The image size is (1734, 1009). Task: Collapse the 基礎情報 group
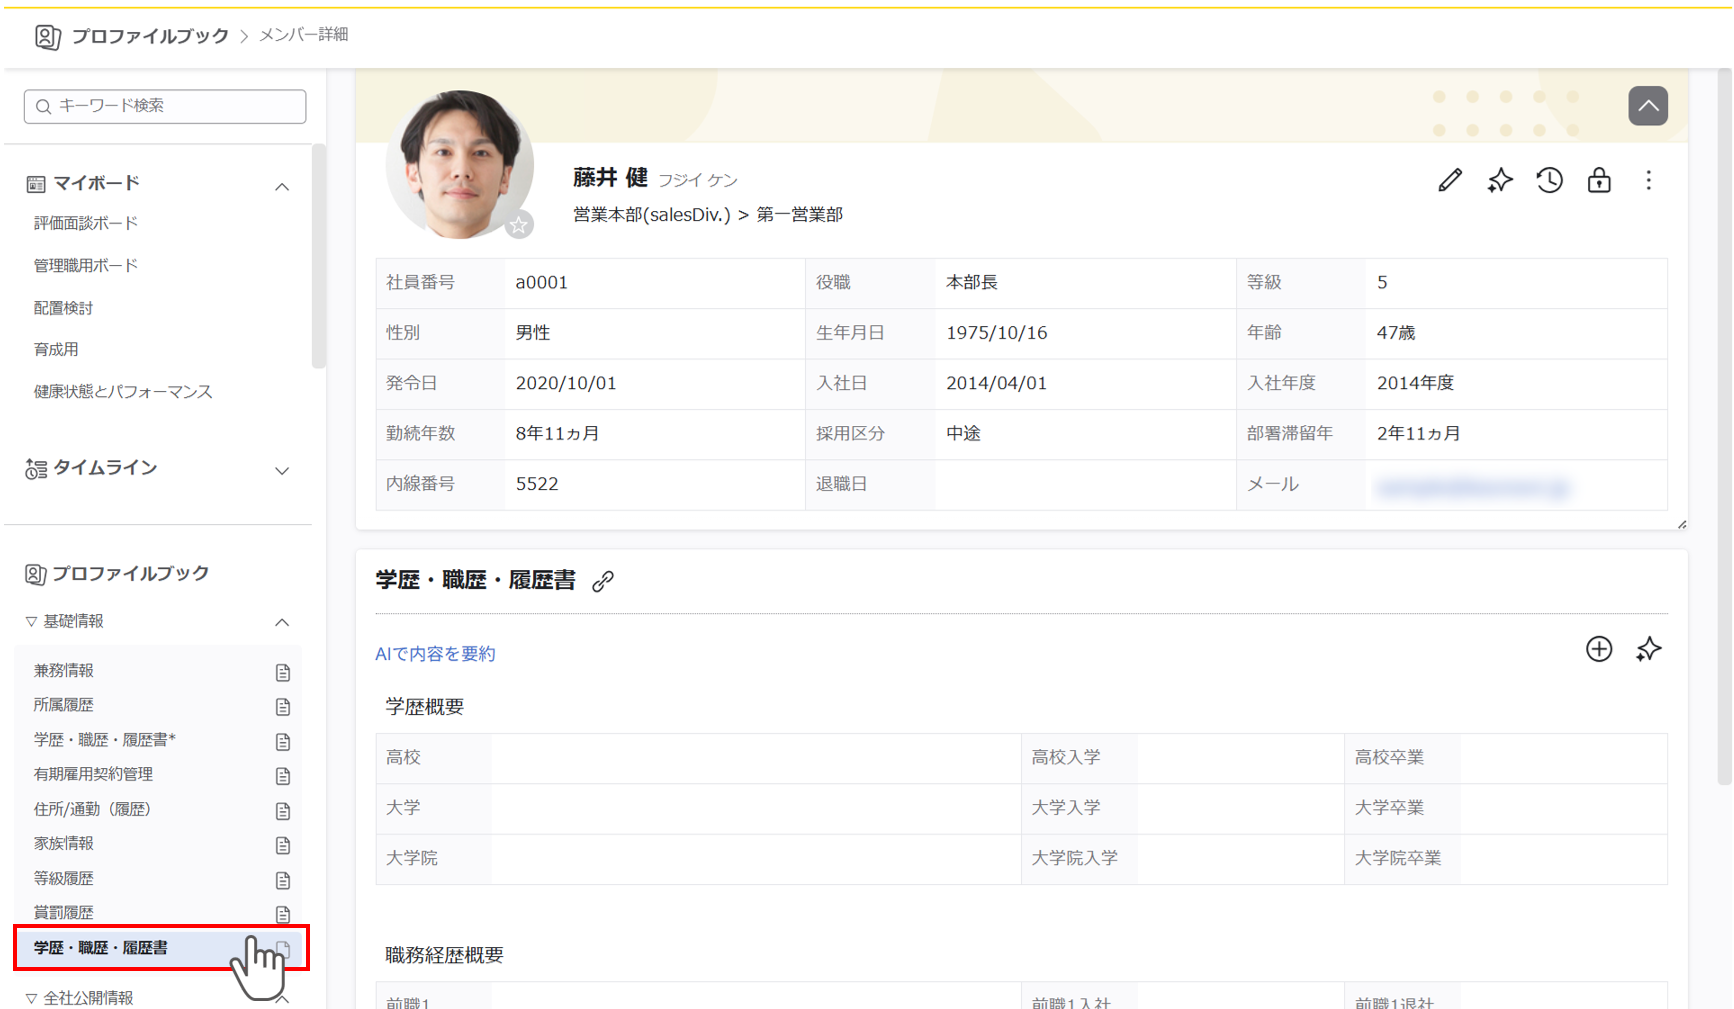[x=282, y=622]
